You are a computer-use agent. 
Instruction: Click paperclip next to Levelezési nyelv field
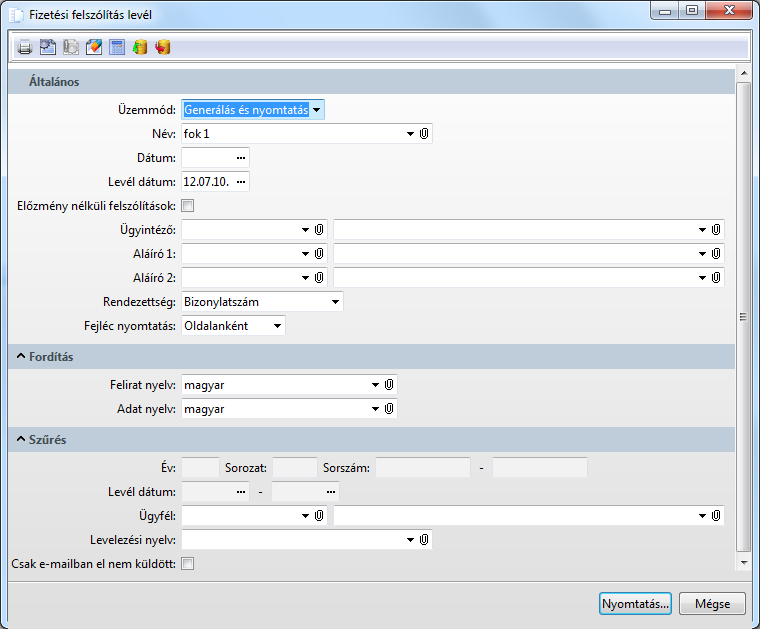click(x=424, y=540)
